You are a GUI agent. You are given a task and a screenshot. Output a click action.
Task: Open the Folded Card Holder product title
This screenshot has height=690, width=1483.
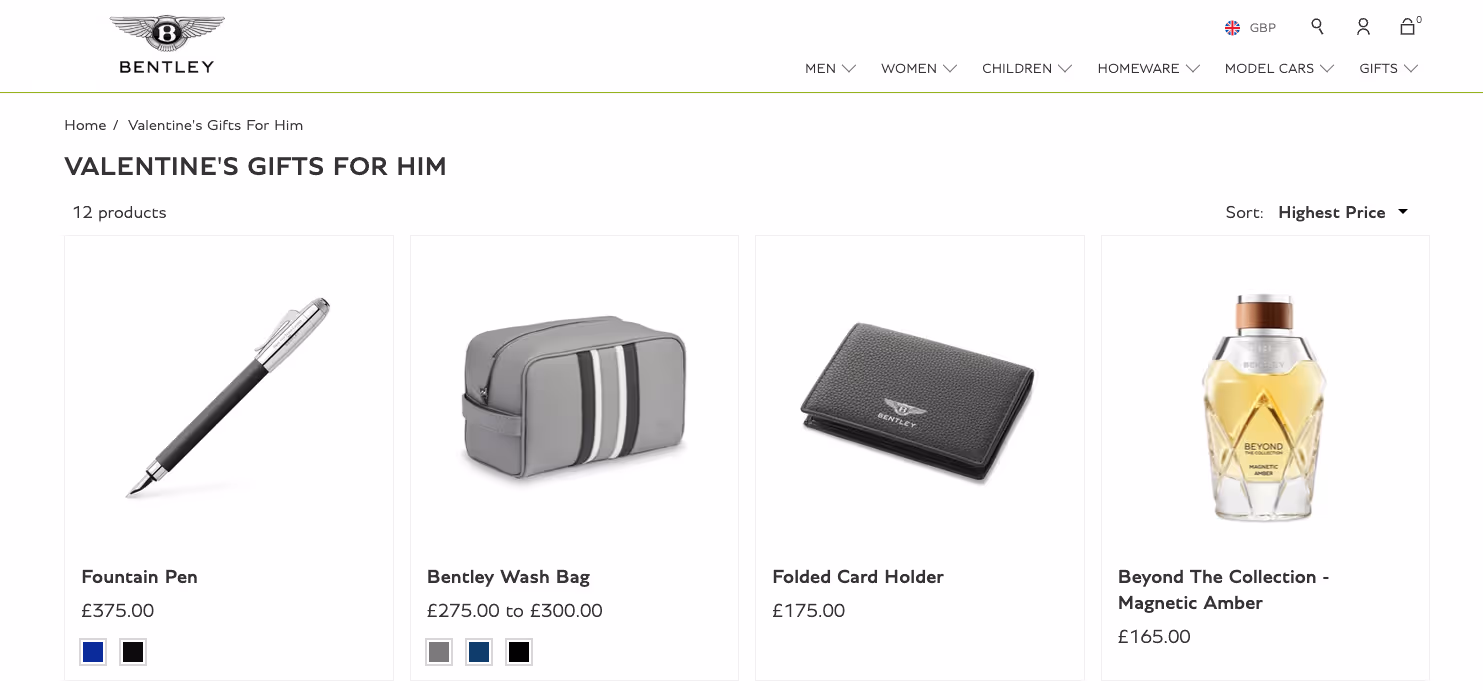[x=858, y=577]
